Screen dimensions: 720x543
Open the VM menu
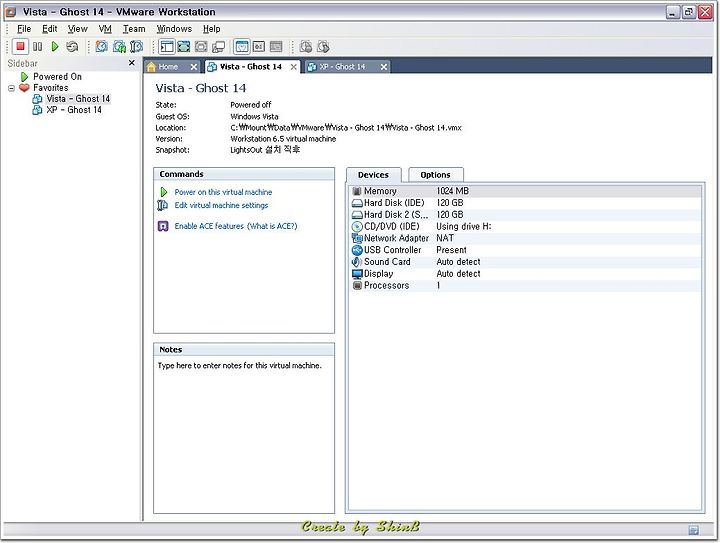[105, 29]
